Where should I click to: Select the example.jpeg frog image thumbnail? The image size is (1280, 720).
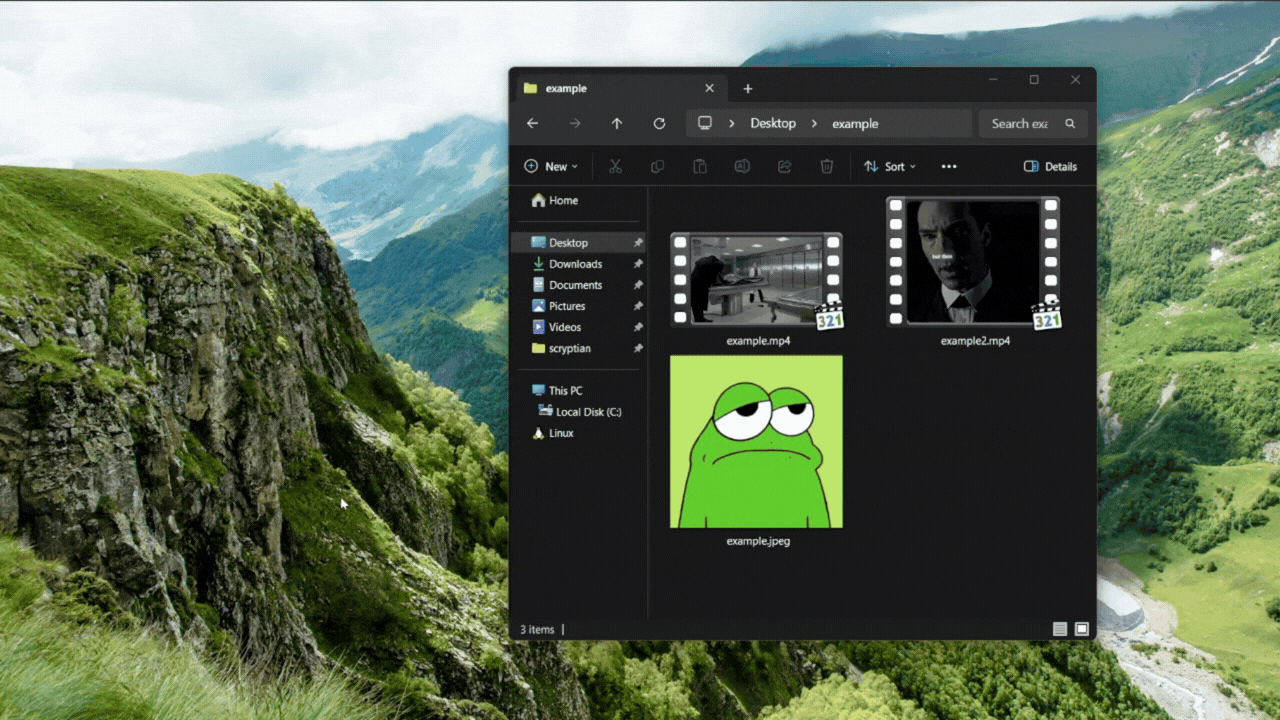[757, 442]
